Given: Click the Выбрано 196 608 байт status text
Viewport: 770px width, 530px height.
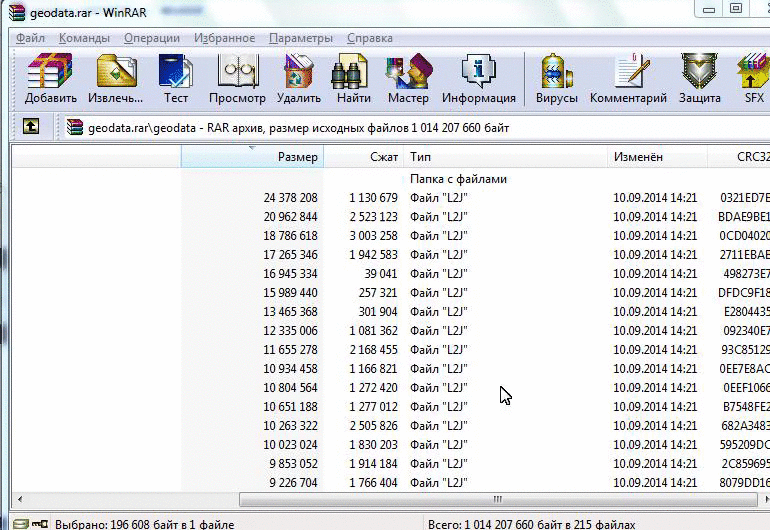Looking at the screenshot, I should (x=144, y=524).
